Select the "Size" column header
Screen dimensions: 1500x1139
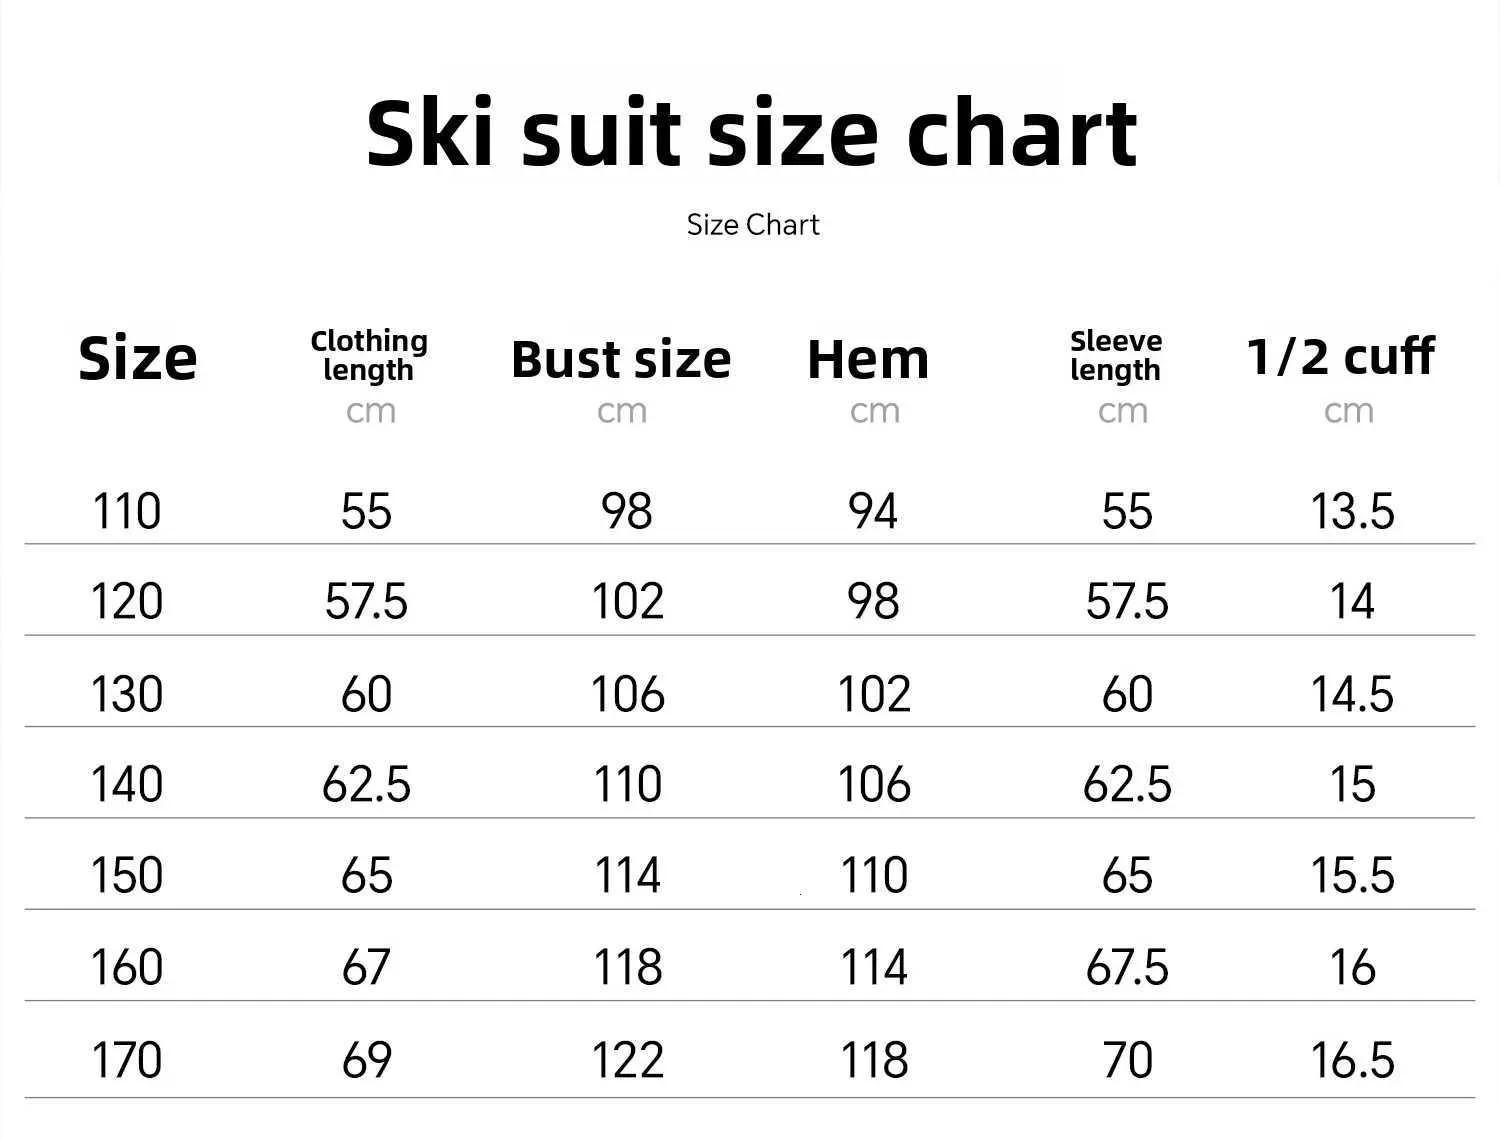138,359
